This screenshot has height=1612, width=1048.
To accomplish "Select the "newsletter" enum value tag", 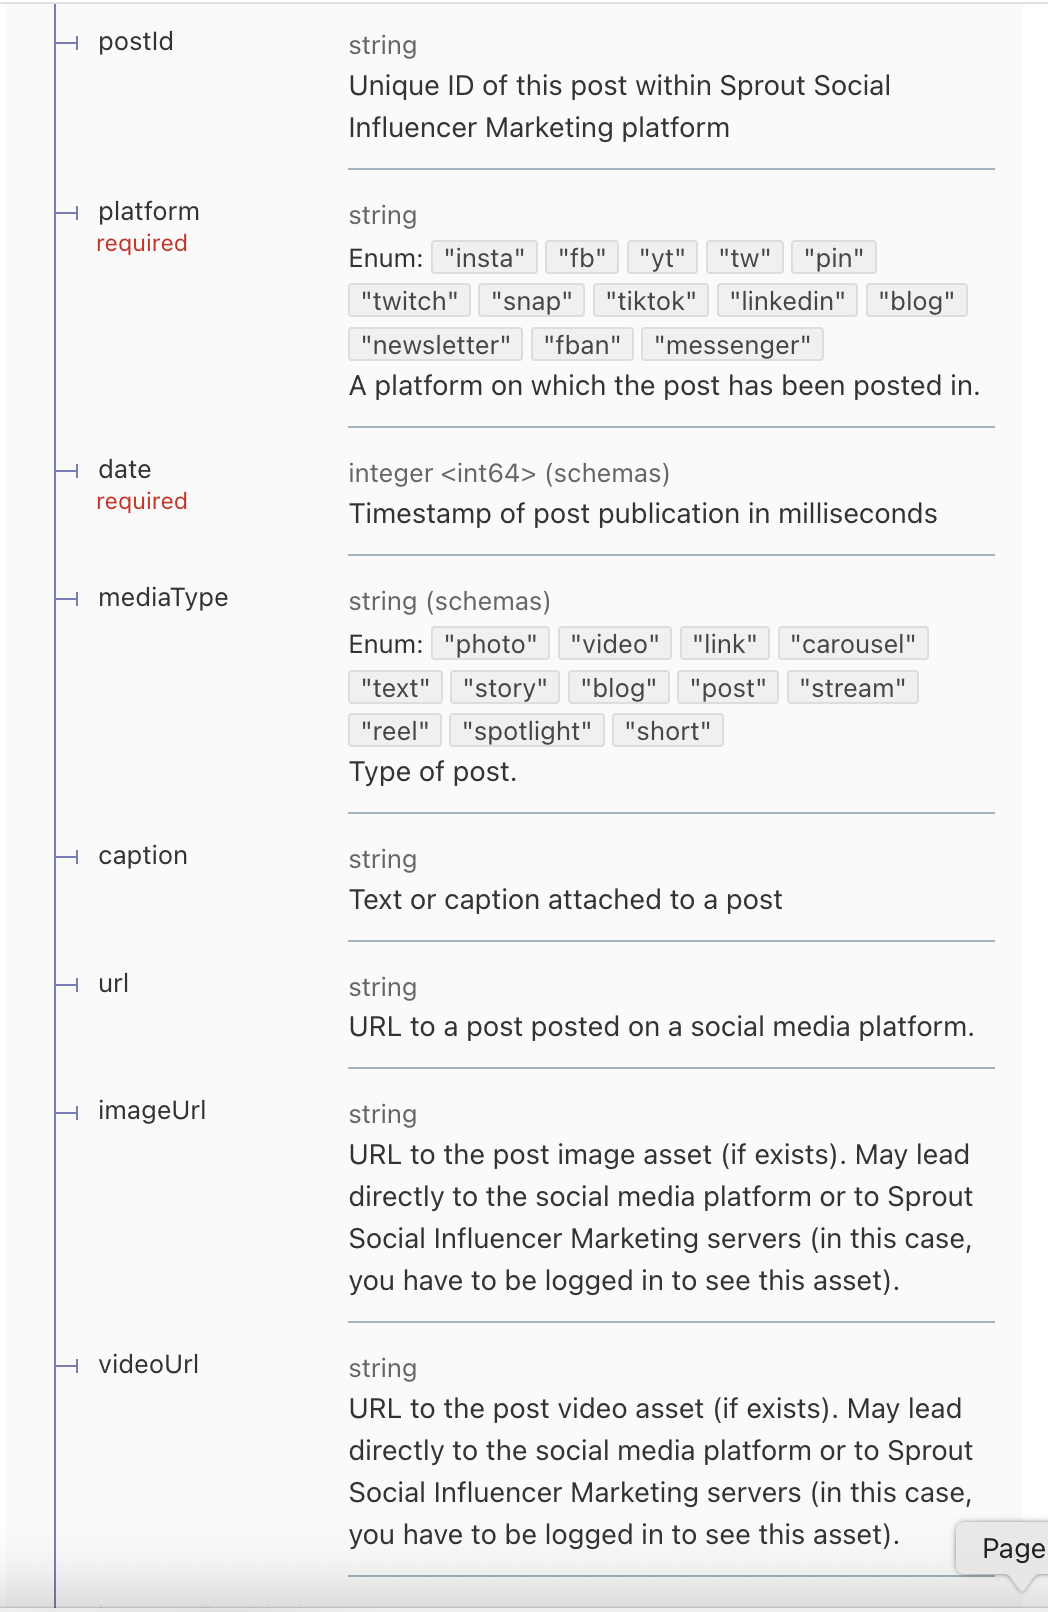I will [x=436, y=345].
